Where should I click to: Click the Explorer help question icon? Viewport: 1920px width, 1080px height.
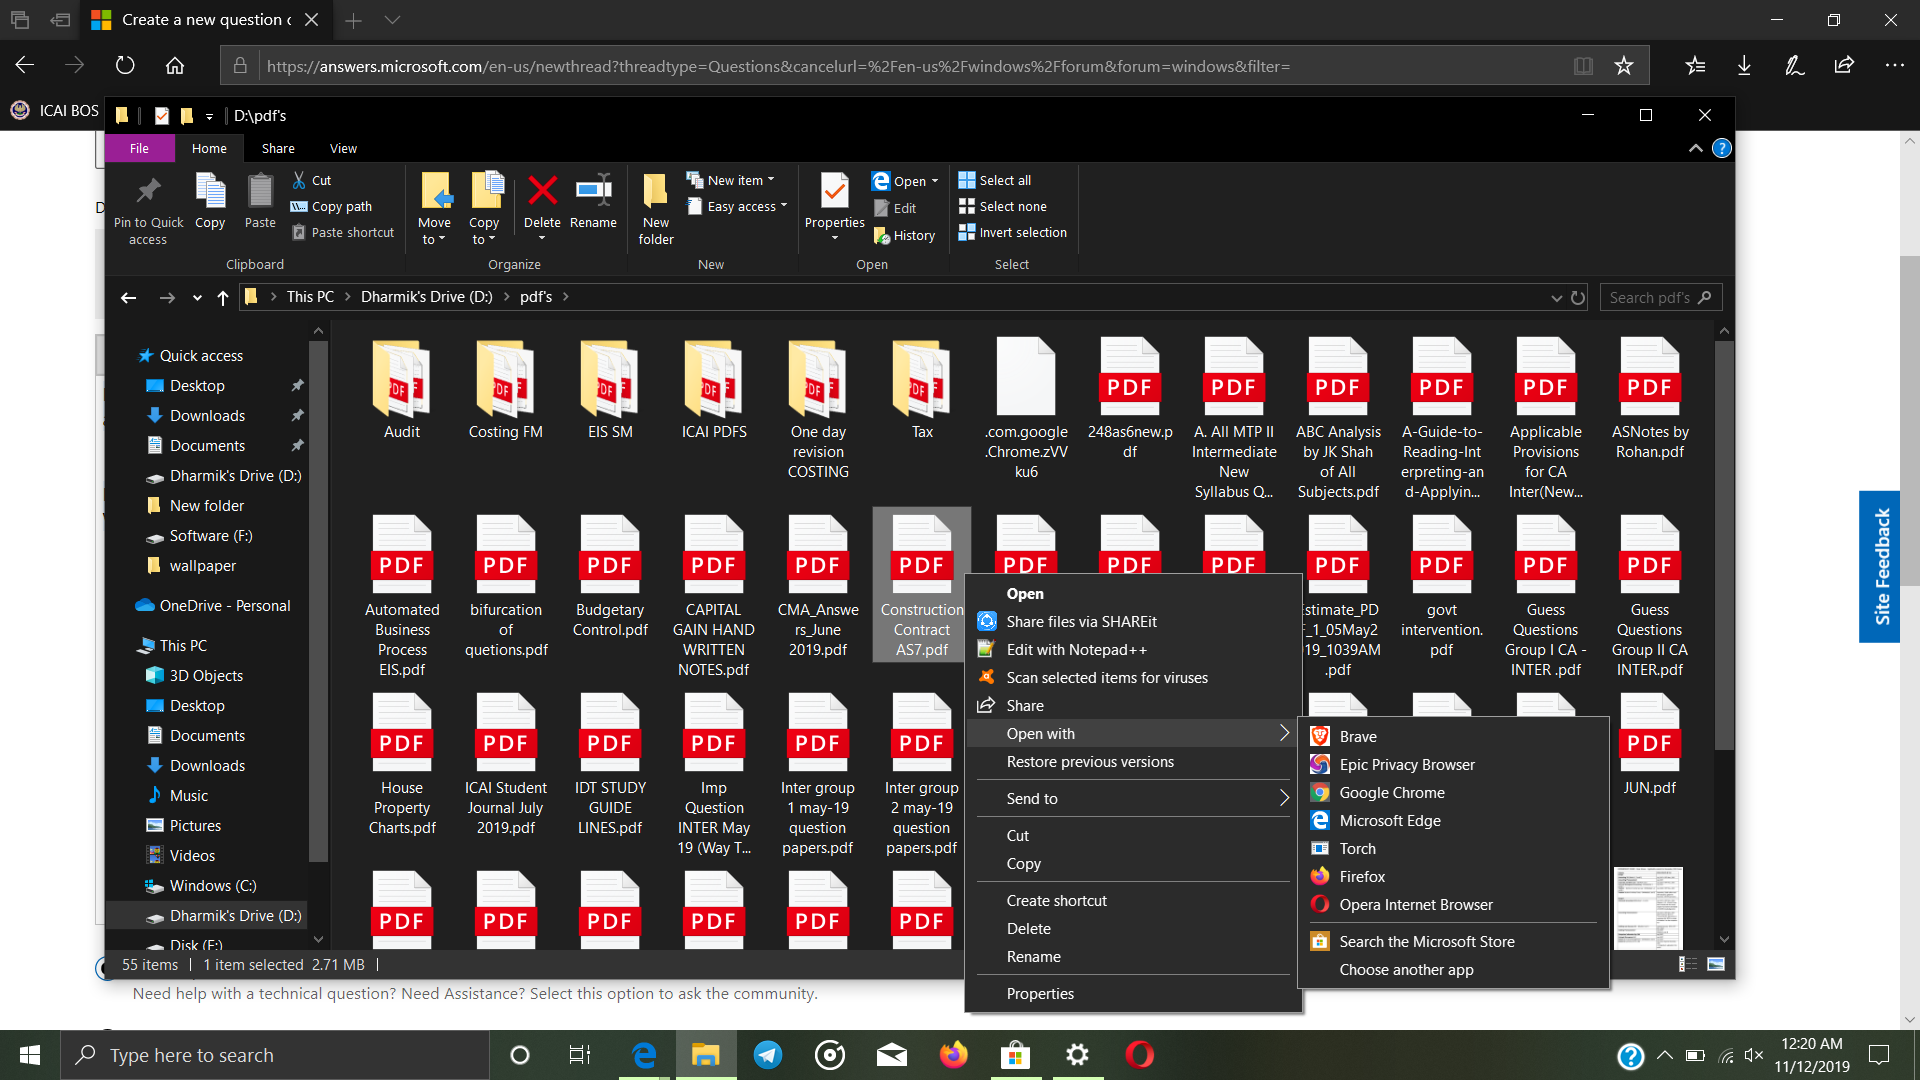pos(1721,148)
